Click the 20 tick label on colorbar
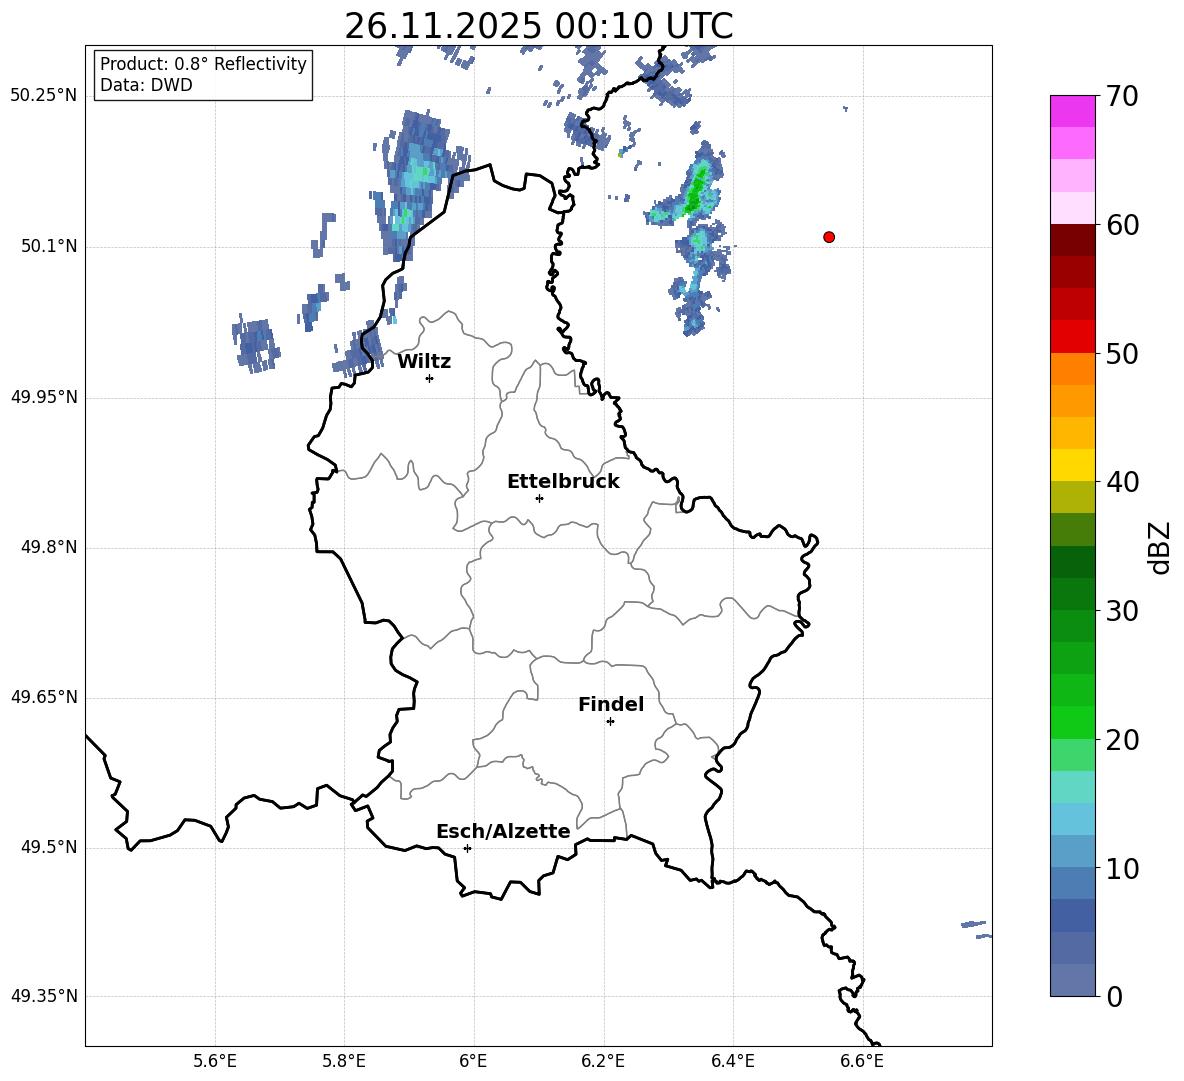Screen dimensions: 1184x1081 [1122, 739]
